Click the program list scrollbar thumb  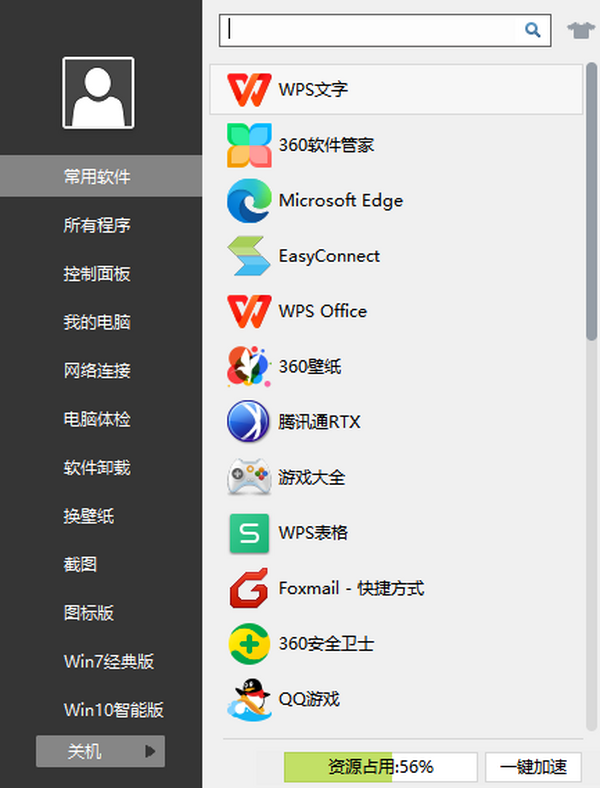pyautogui.click(x=591, y=202)
